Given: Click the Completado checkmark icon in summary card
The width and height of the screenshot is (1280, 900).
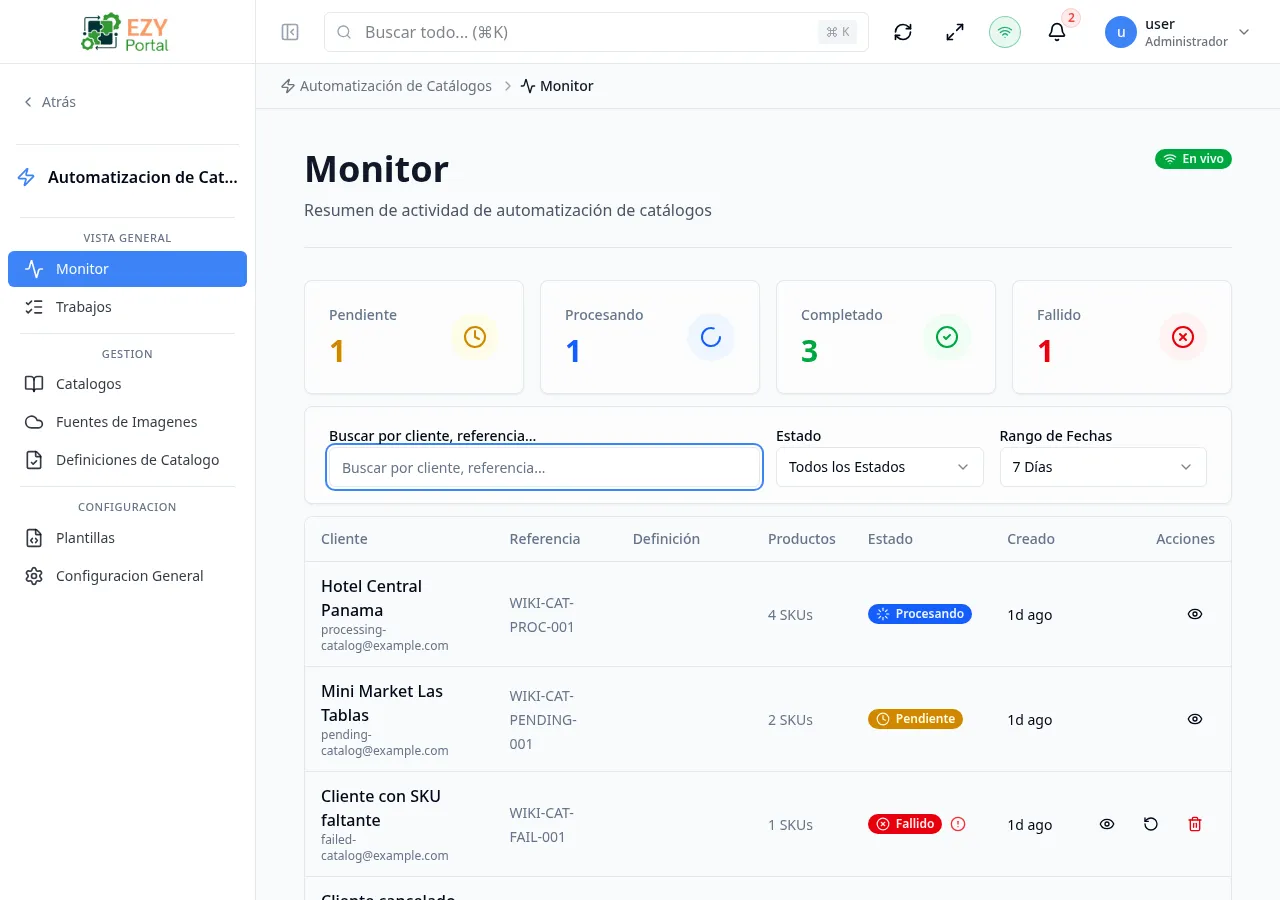Looking at the screenshot, I should (947, 337).
